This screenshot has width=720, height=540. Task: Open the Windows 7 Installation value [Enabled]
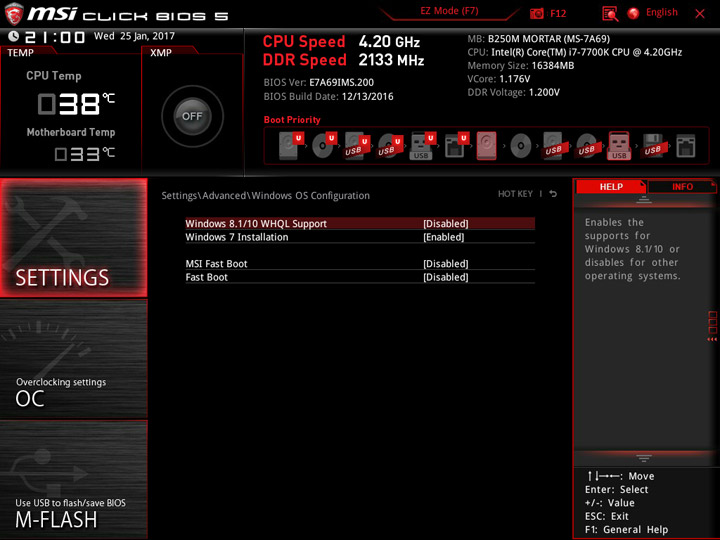[x=443, y=237]
